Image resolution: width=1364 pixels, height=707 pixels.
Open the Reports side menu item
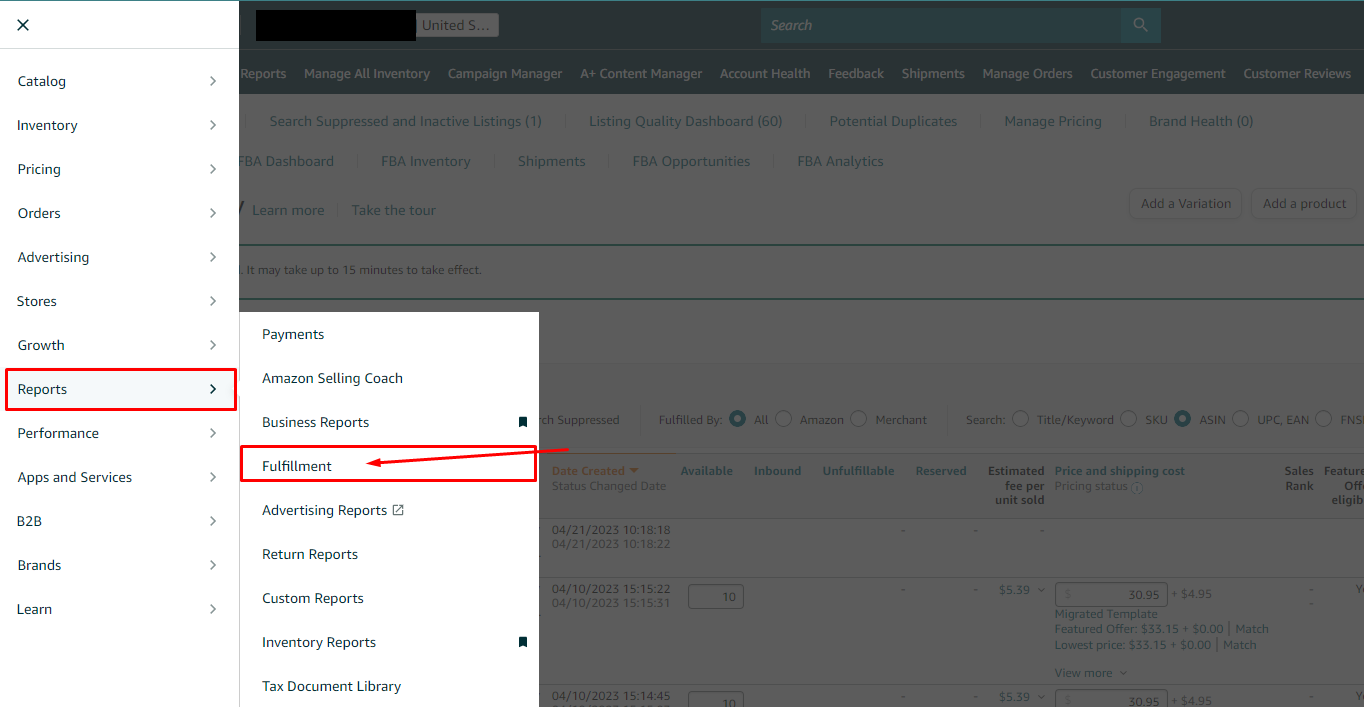[x=120, y=389]
